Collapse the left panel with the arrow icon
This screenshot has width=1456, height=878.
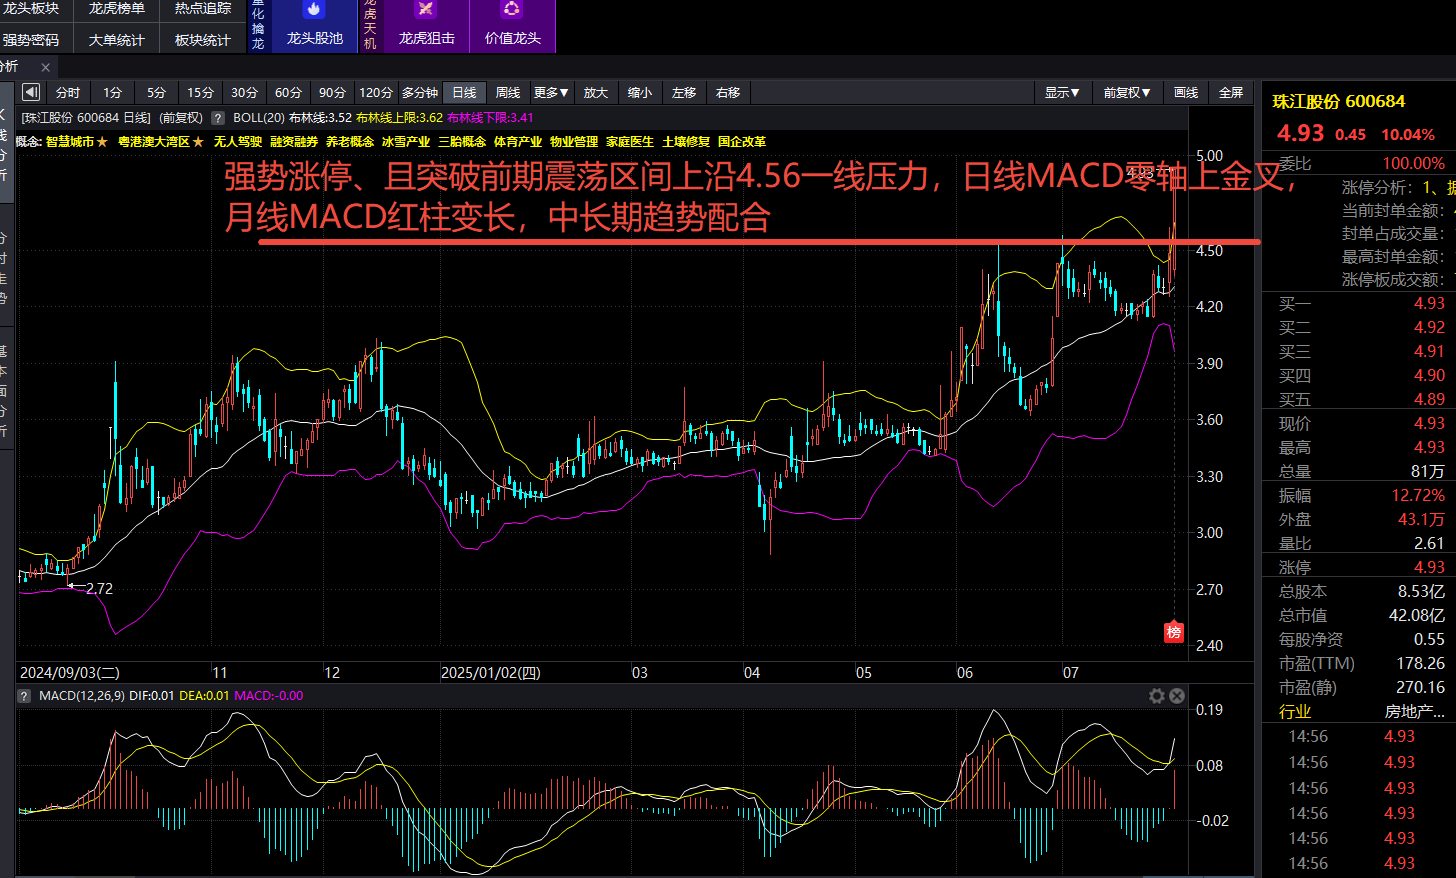tap(31, 93)
